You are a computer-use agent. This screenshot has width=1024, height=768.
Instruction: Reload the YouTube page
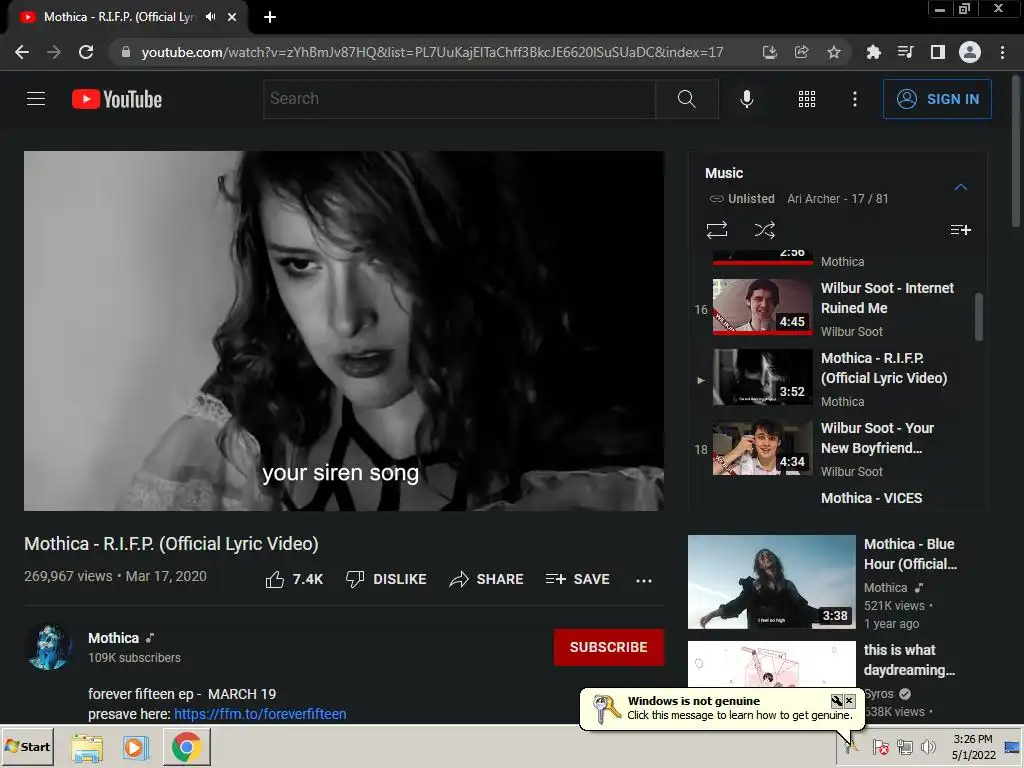86,52
